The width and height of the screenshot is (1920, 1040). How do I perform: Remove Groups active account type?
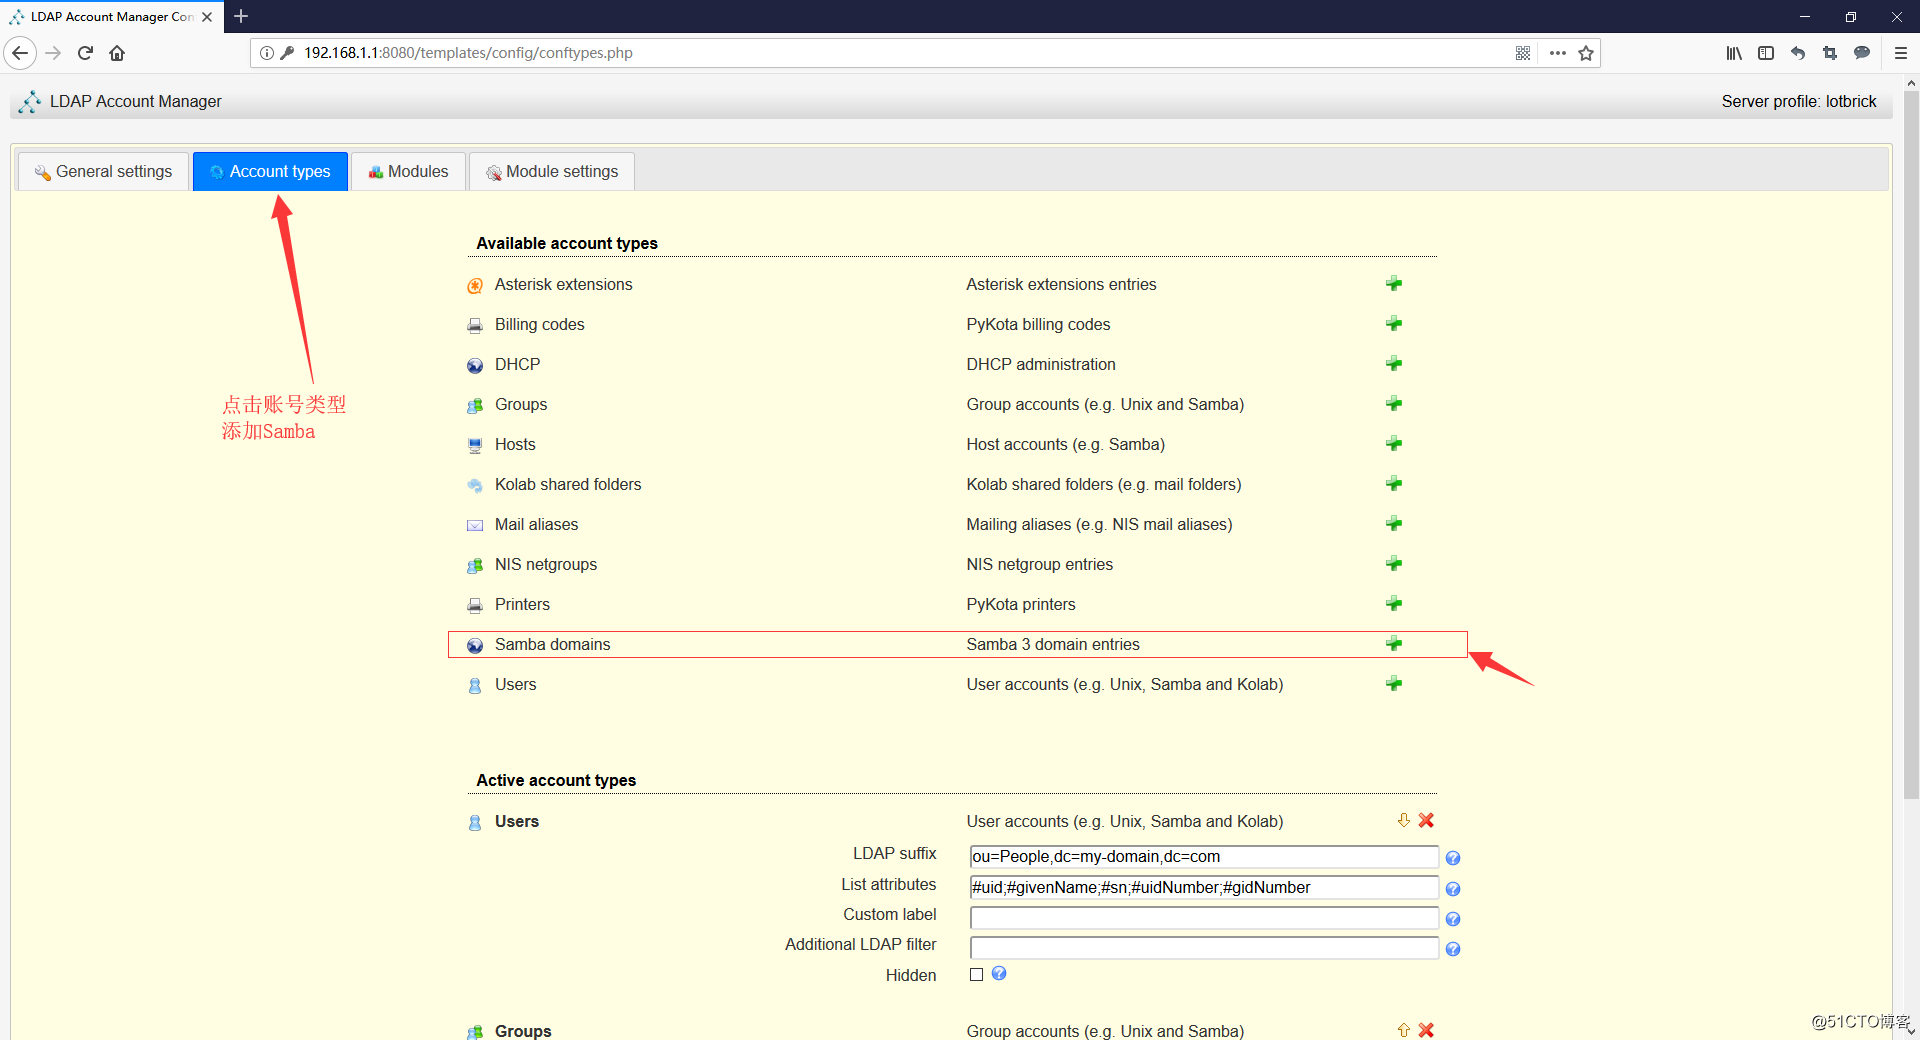pos(1427,1030)
